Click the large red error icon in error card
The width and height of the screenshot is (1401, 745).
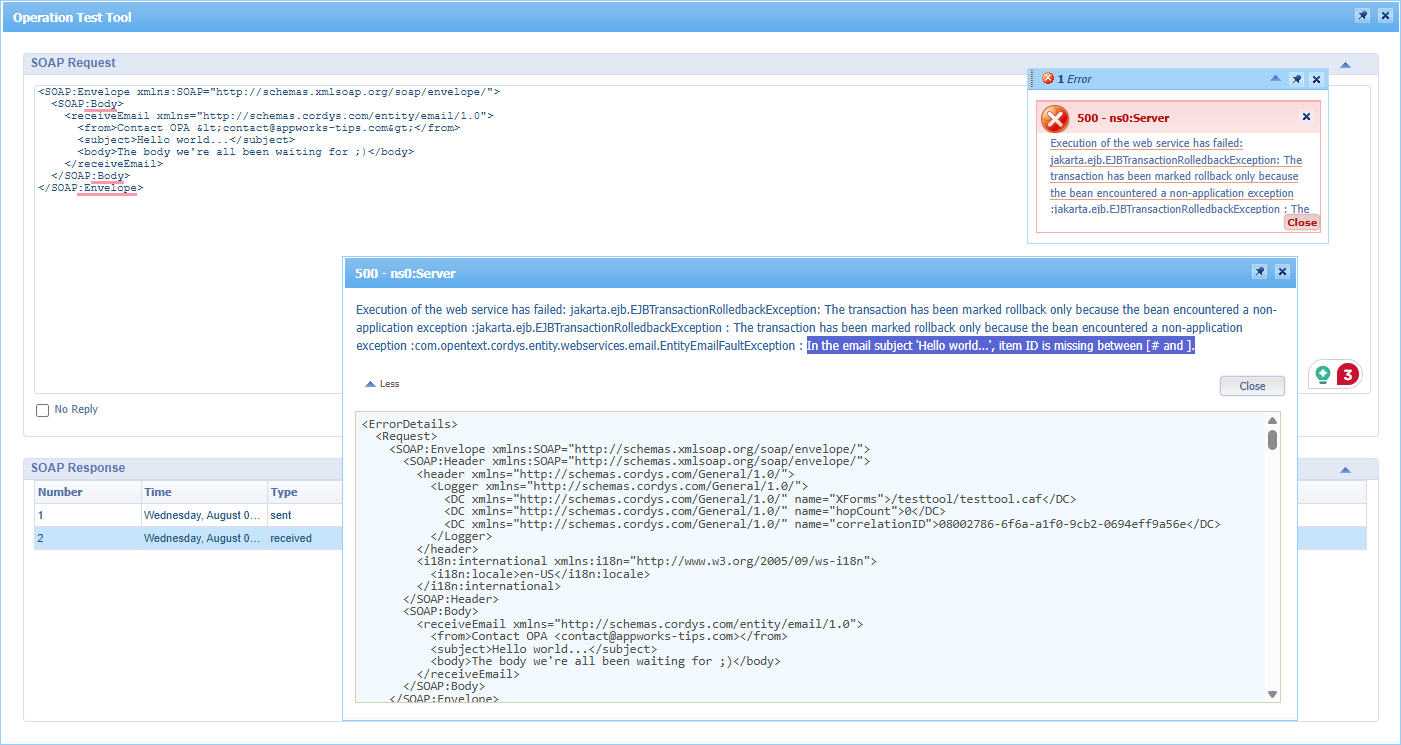pyautogui.click(x=1055, y=119)
